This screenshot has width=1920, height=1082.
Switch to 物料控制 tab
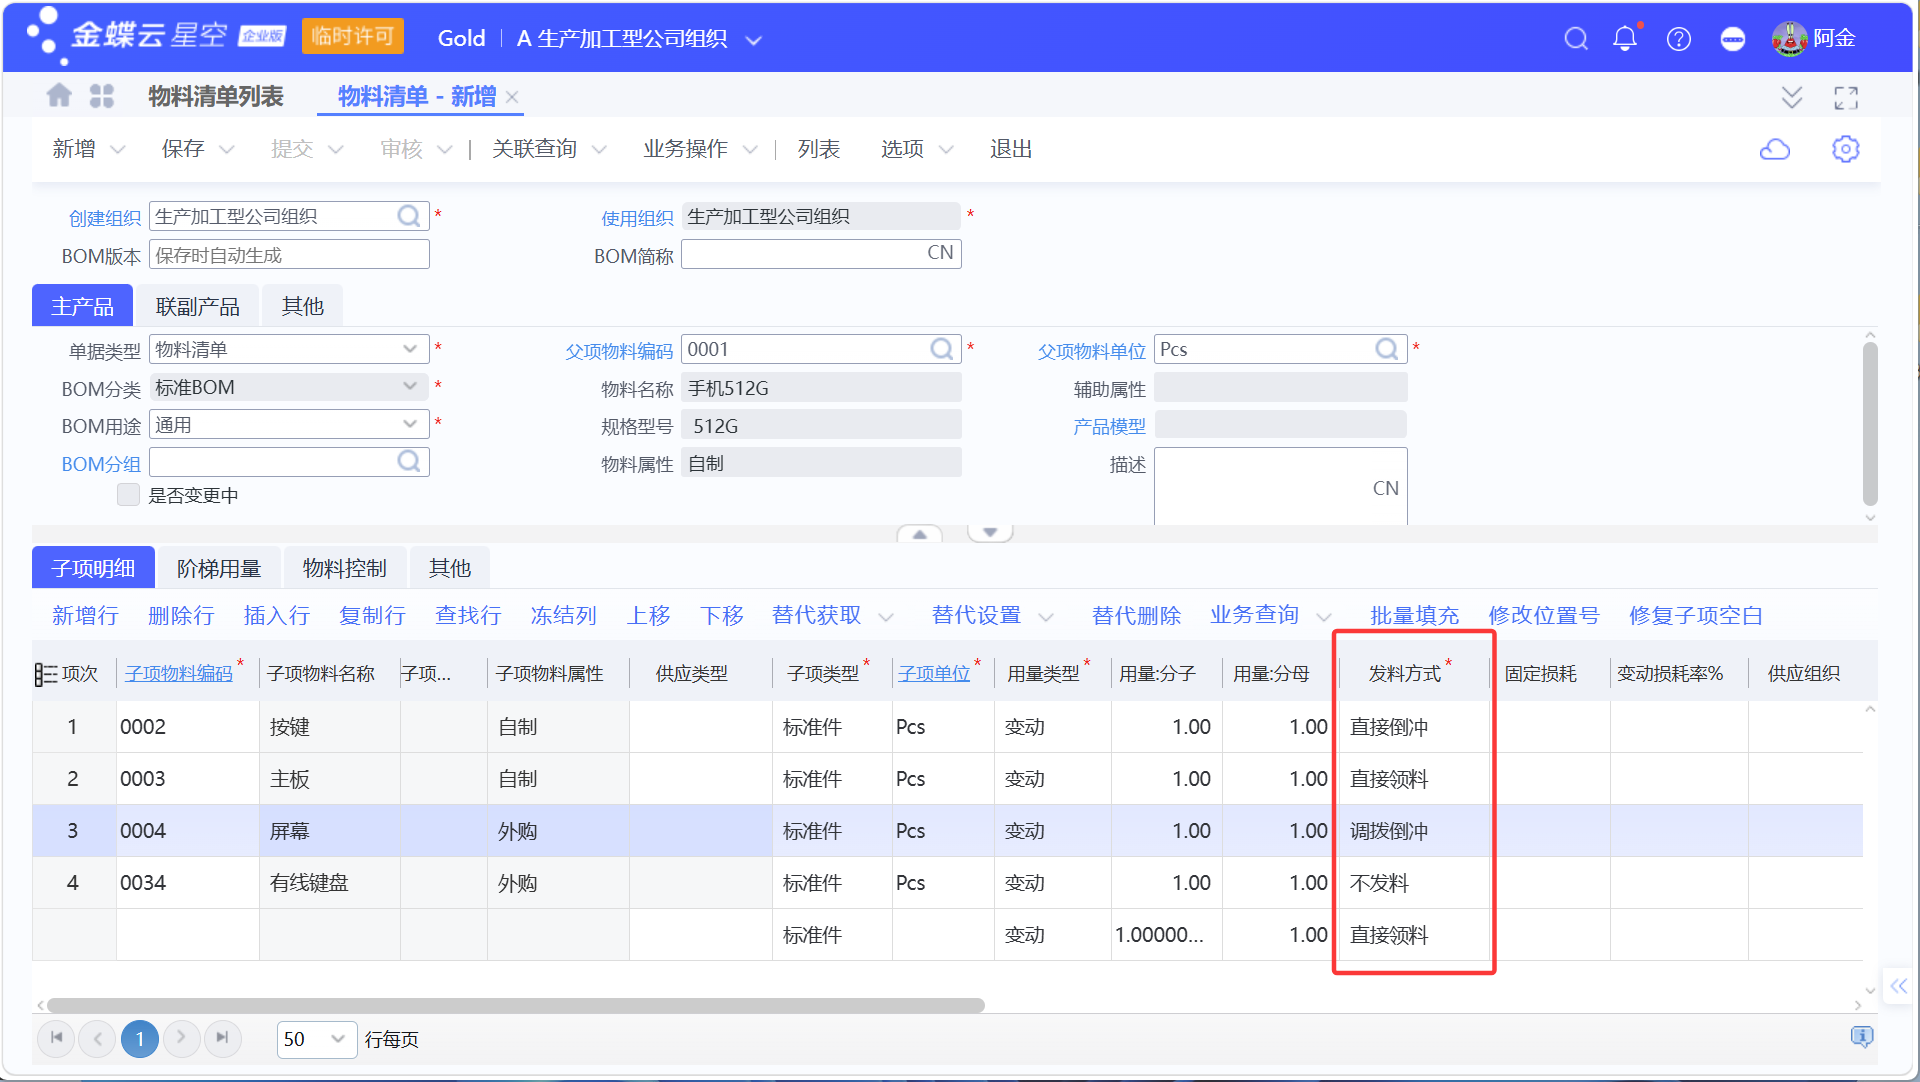[344, 568]
